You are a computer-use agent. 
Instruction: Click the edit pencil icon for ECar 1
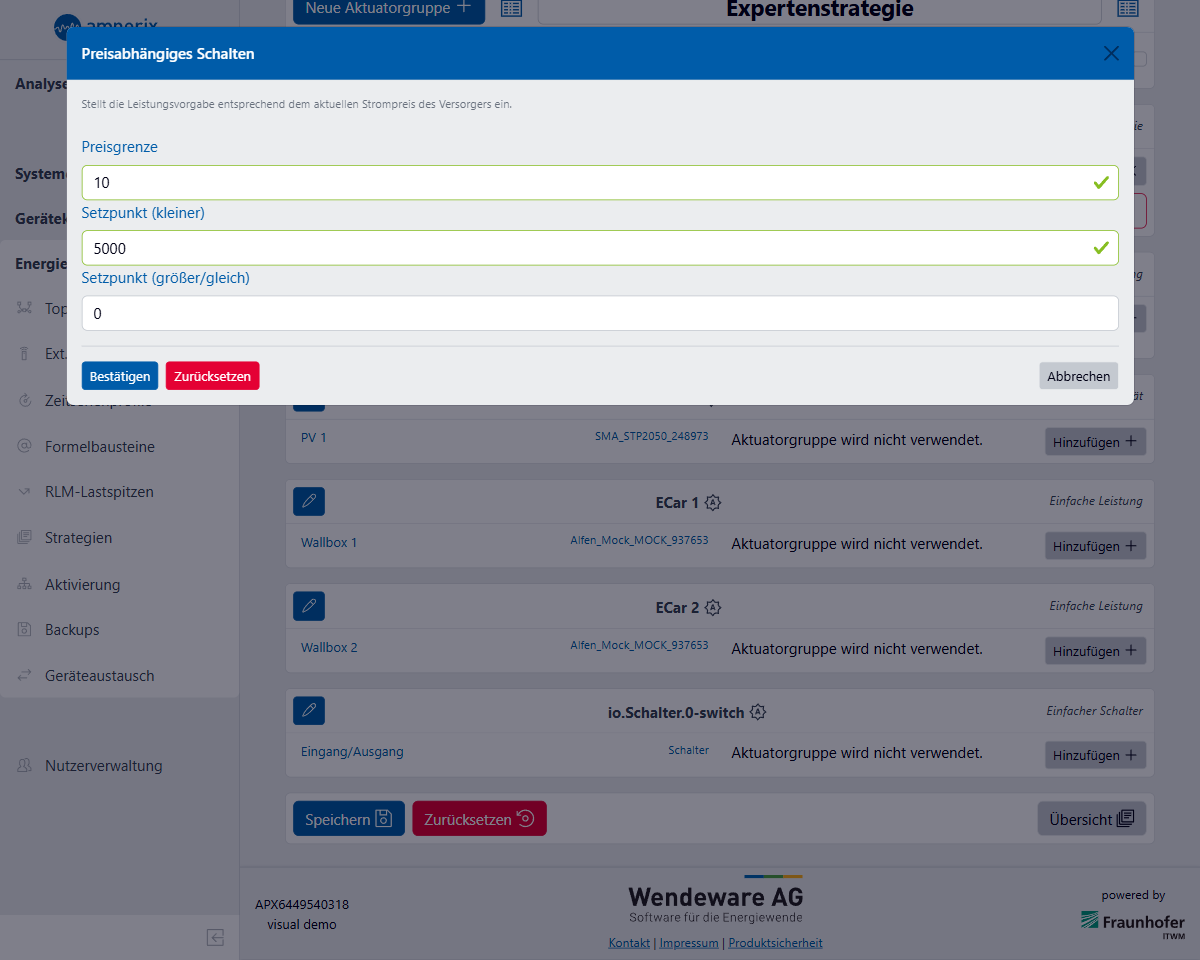pos(309,501)
